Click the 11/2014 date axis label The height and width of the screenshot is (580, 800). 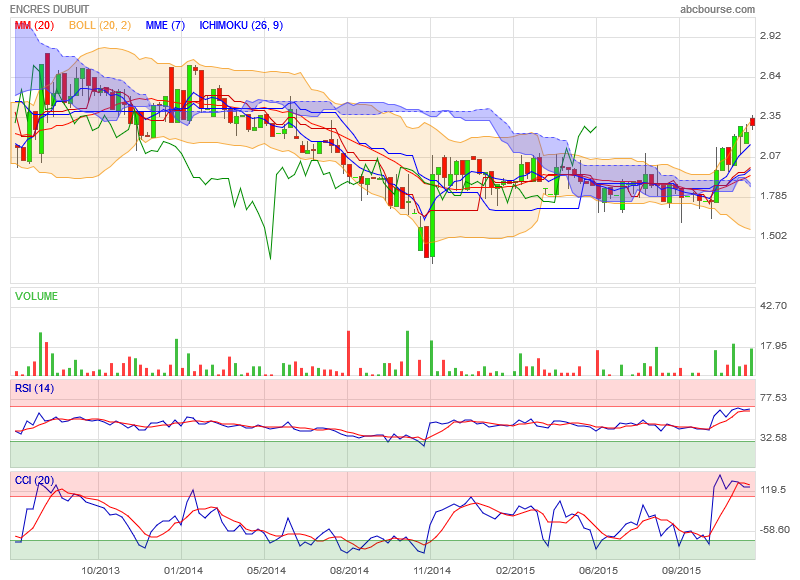click(x=432, y=570)
